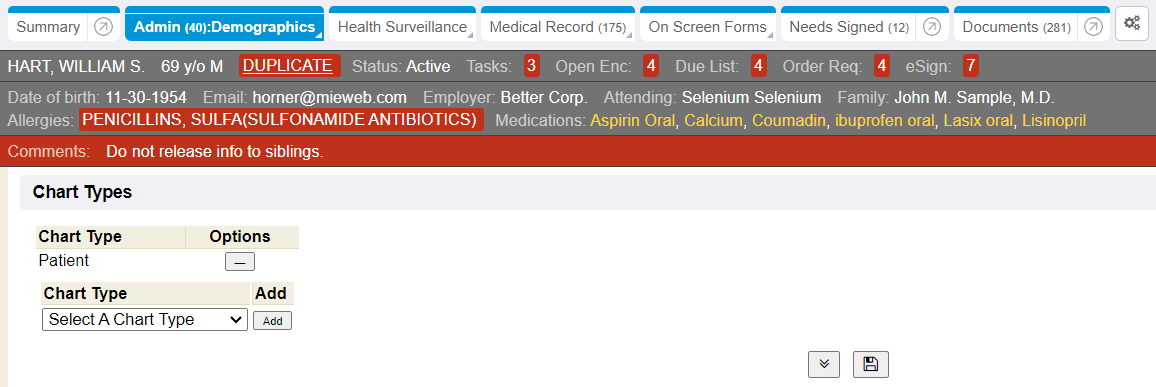The height and width of the screenshot is (387, 1156).
Task: Switch to the Medical Record tab
Action: pyautogui.click(x=557, y=27)
